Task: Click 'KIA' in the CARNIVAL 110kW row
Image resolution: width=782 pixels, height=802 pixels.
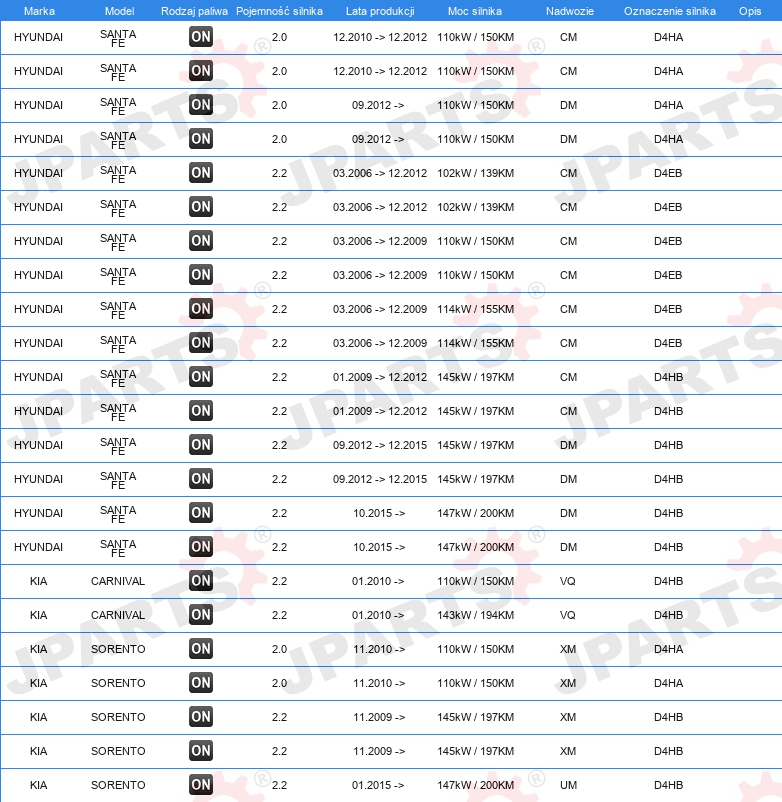Action: point(38,581)
